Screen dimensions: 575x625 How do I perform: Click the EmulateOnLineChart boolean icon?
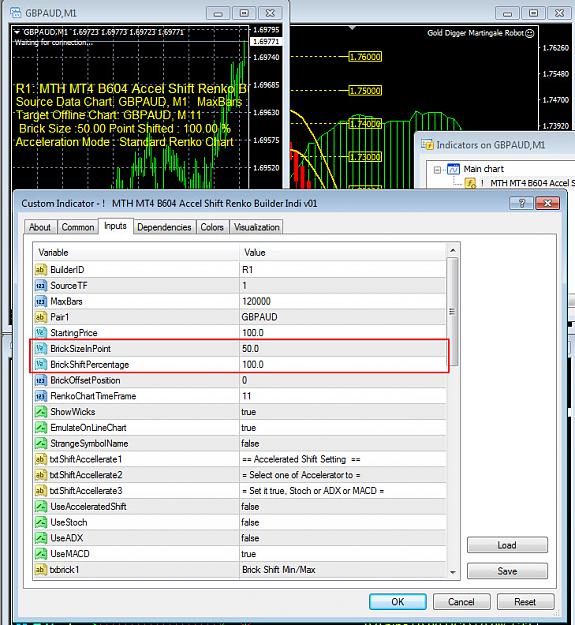pyautogui.click(x=41, y=428)
